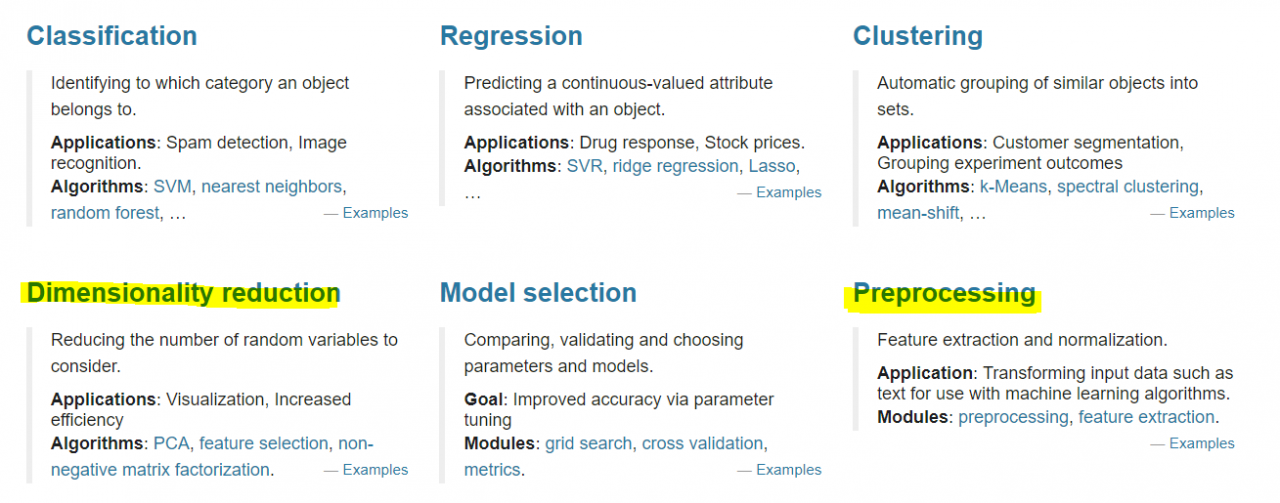Open the Clustering heading link
Screen dimensions: 1280x503
[x=918, y=36]
